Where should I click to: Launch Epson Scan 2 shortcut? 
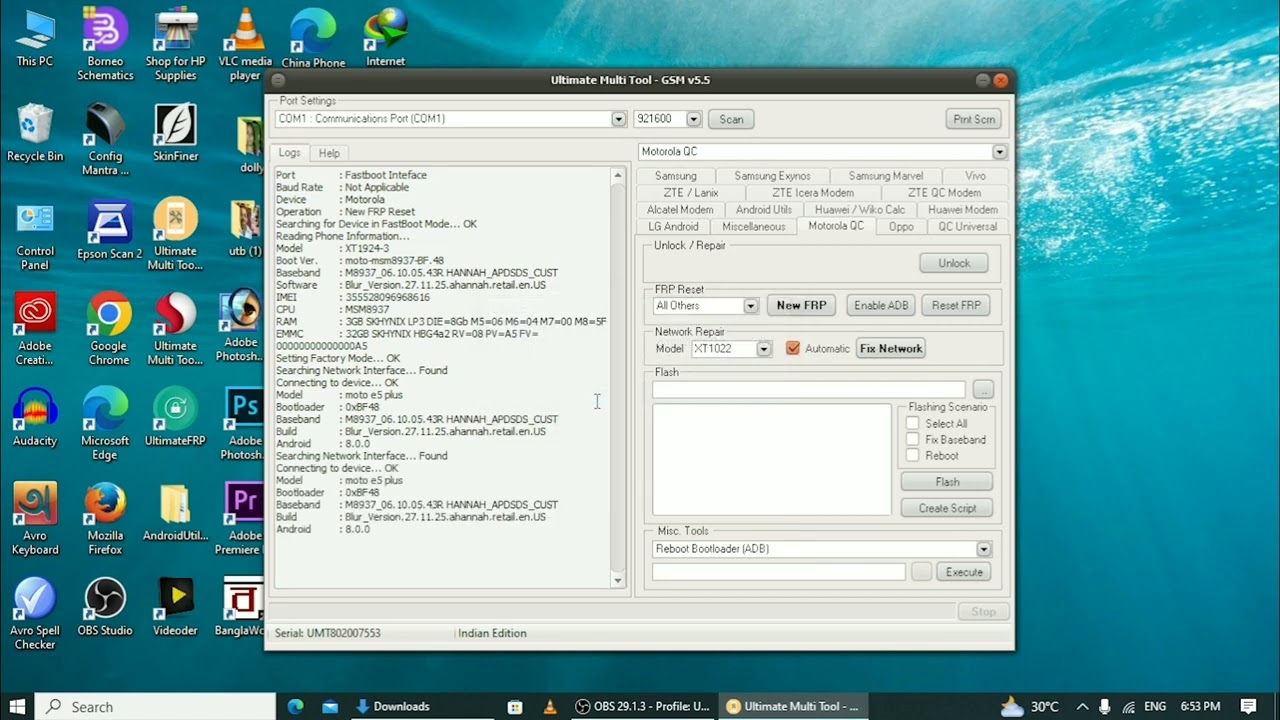[109, 230]
